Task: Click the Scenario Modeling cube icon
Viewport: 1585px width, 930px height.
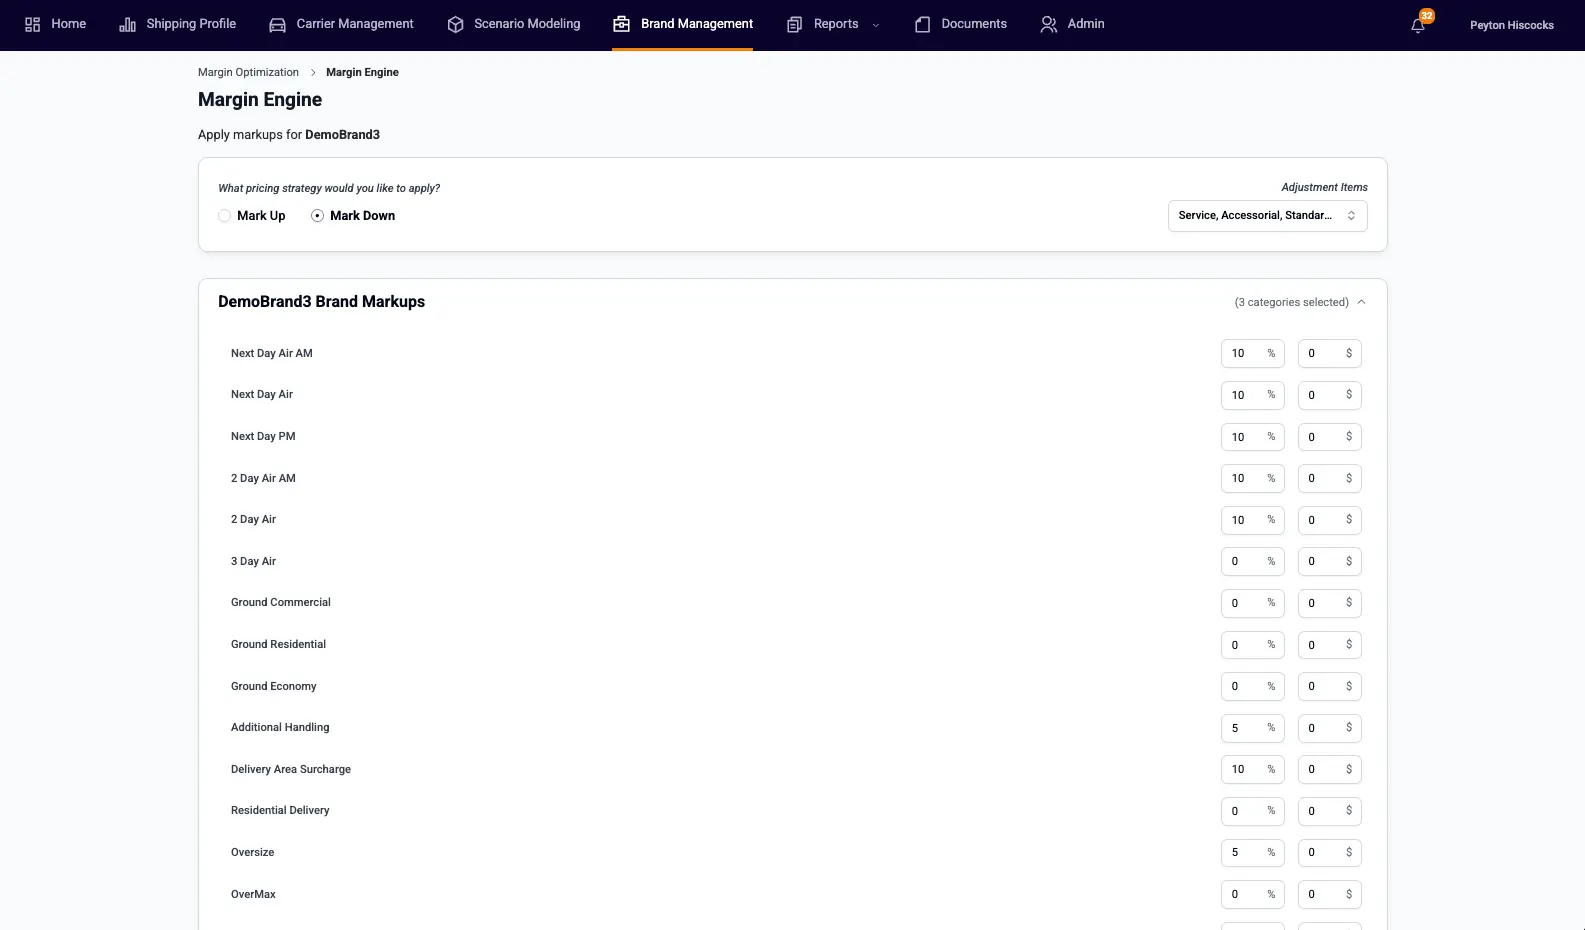Action: click(x=455, y=24)
